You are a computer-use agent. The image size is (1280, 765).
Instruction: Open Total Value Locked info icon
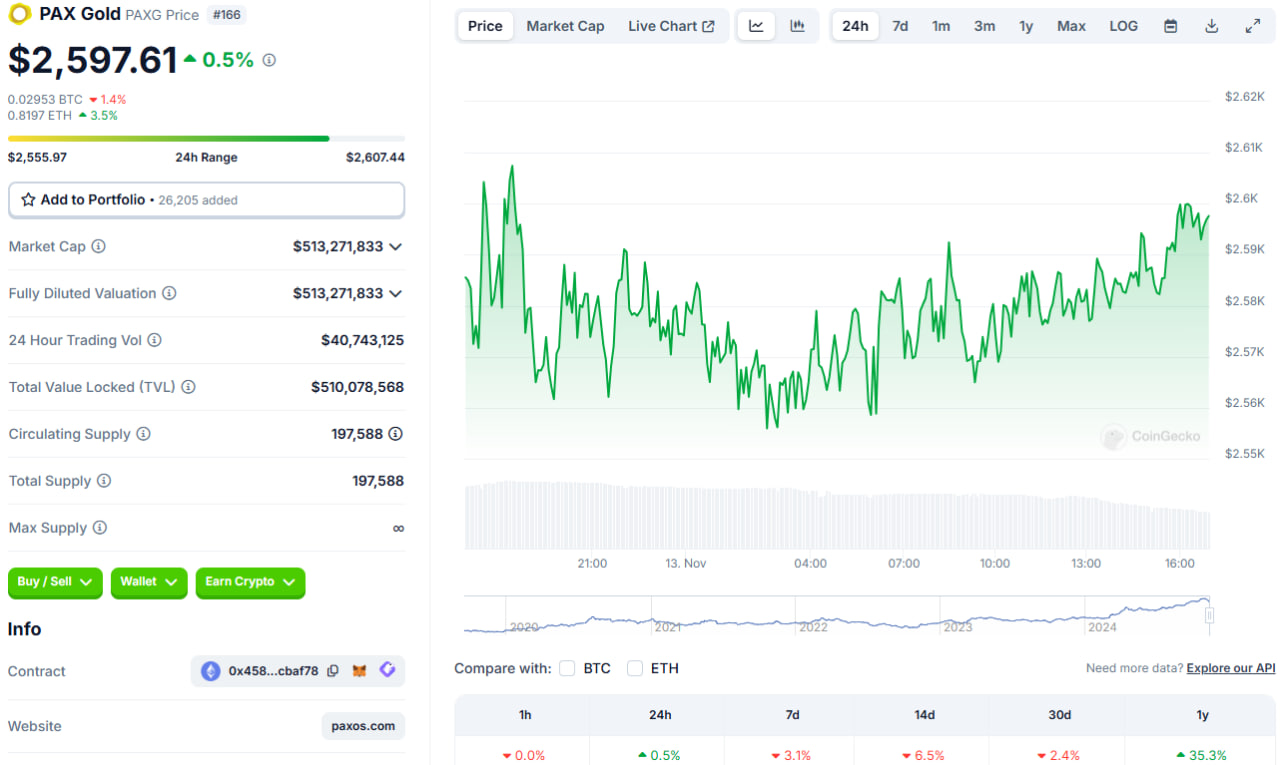point(188,387)
